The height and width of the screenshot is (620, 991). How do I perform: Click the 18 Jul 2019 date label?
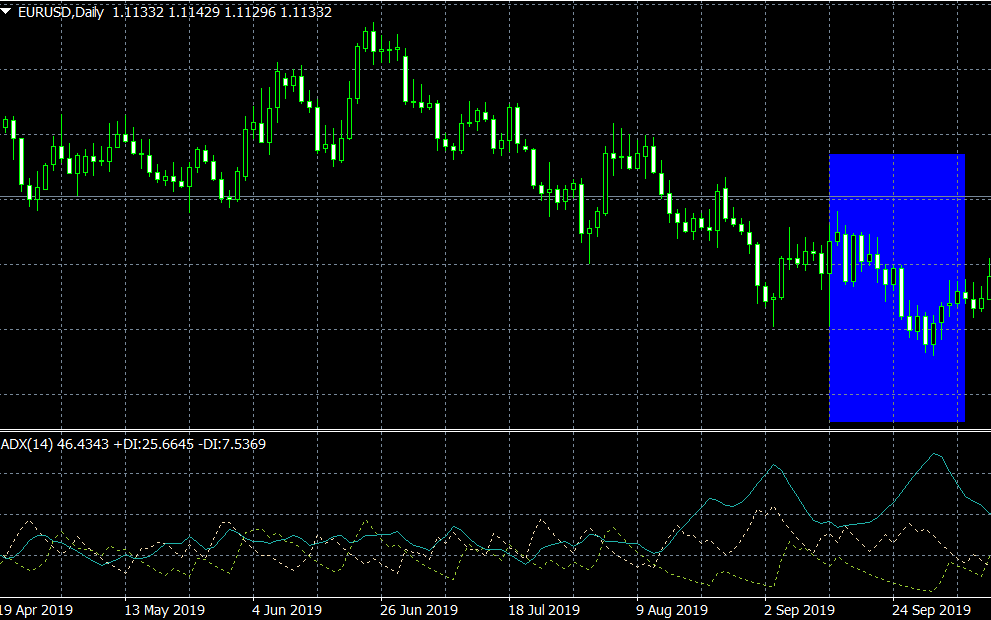click(543, 609)
